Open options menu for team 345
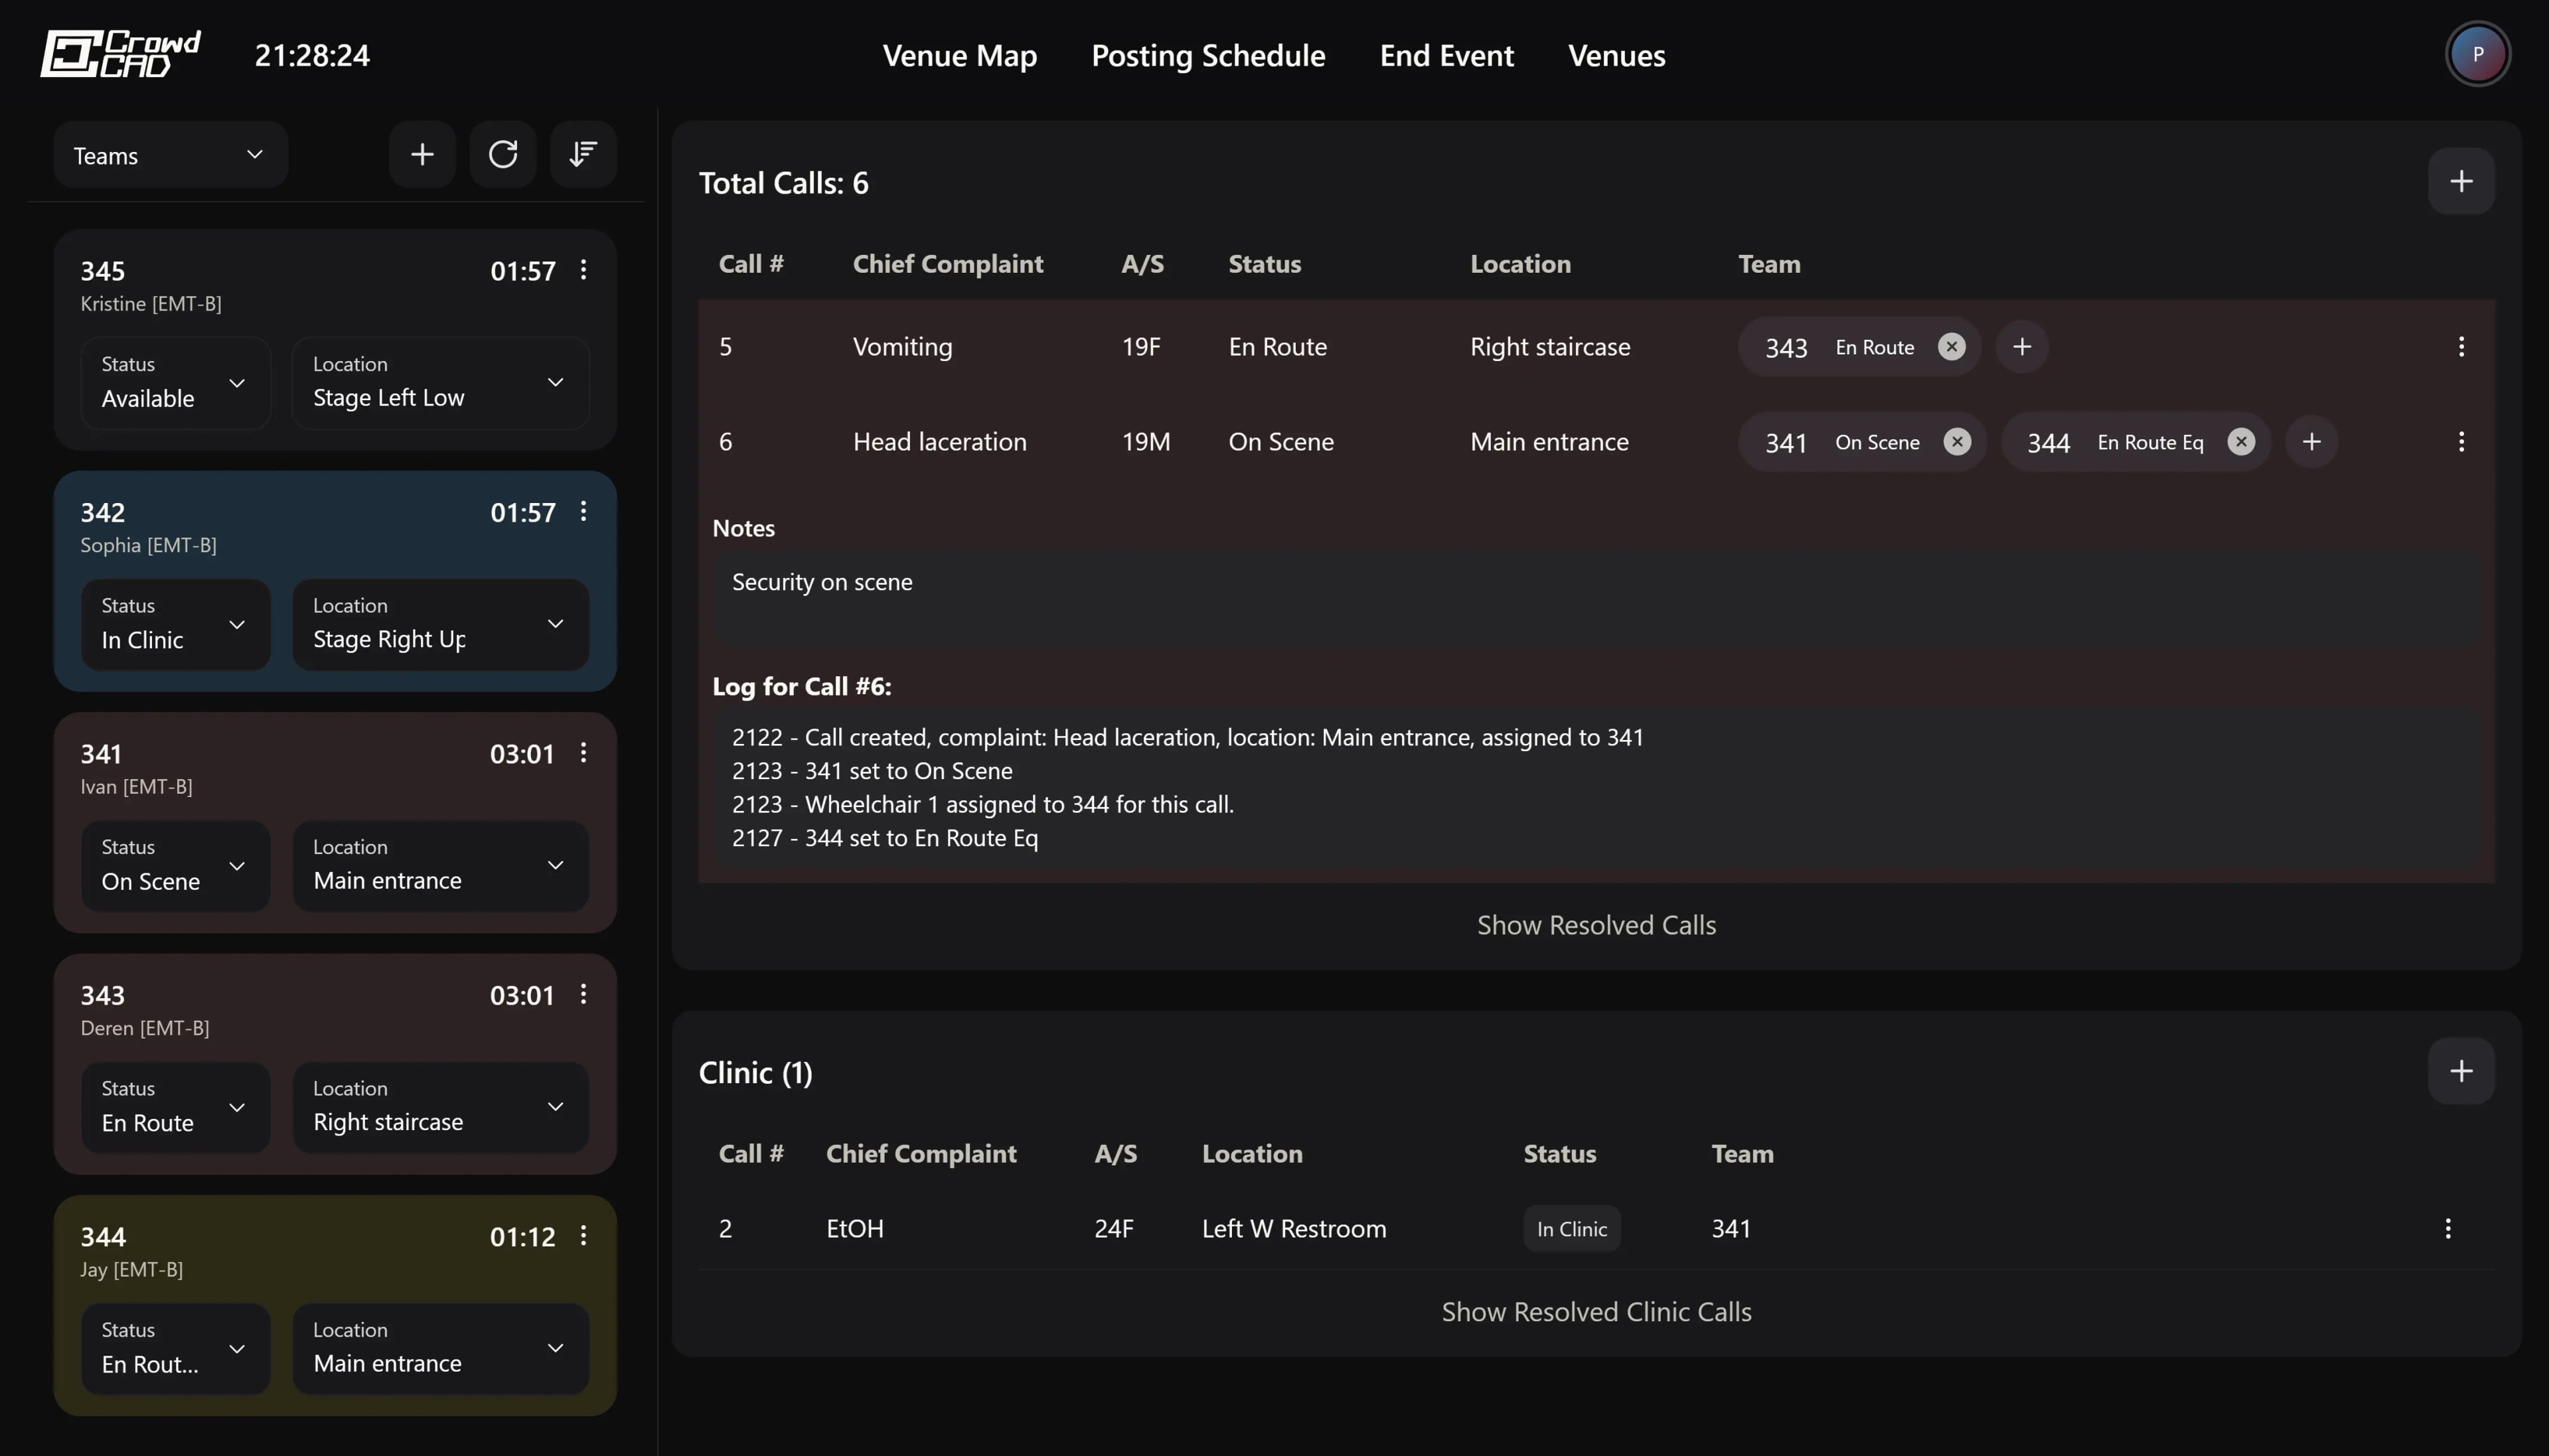The width and height of the screenshot is (2549, 1456). tap(584, 270)
